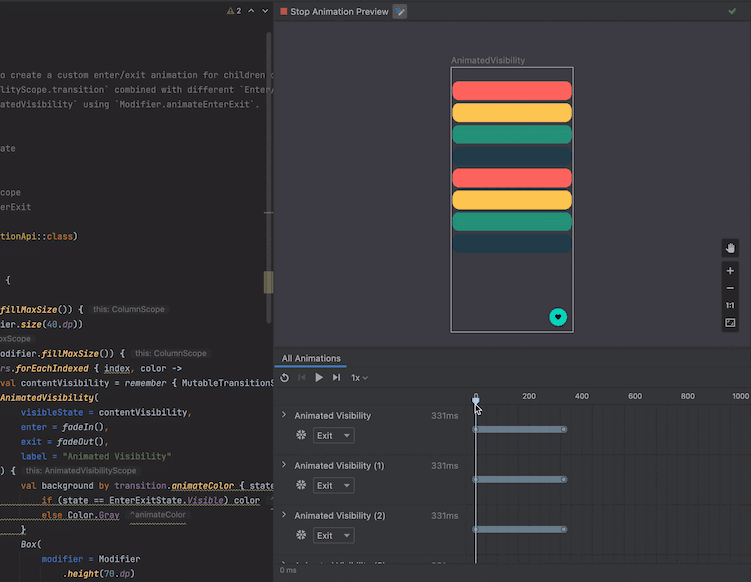Viewport: 751px width, 582px height.
Task: Click the timeline playhead handle at 0
Action: click(x=475, y=400)
